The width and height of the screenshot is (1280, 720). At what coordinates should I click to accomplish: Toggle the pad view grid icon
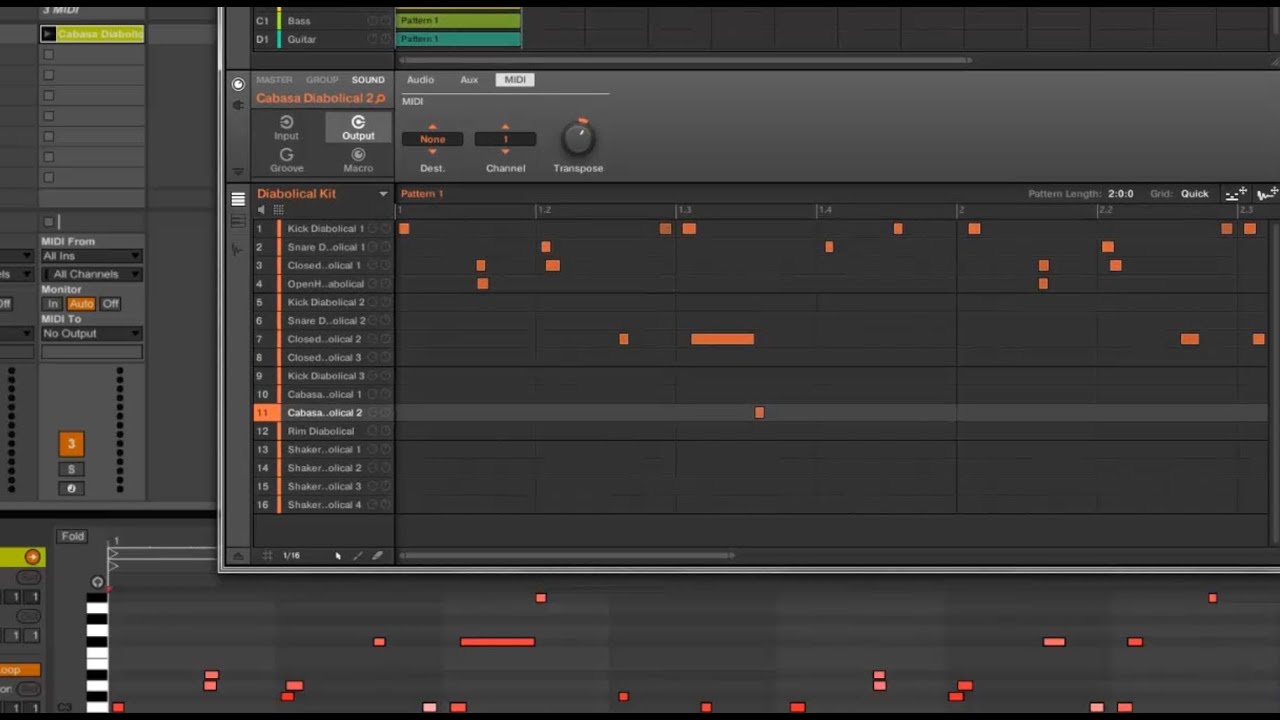click(278, 210)
